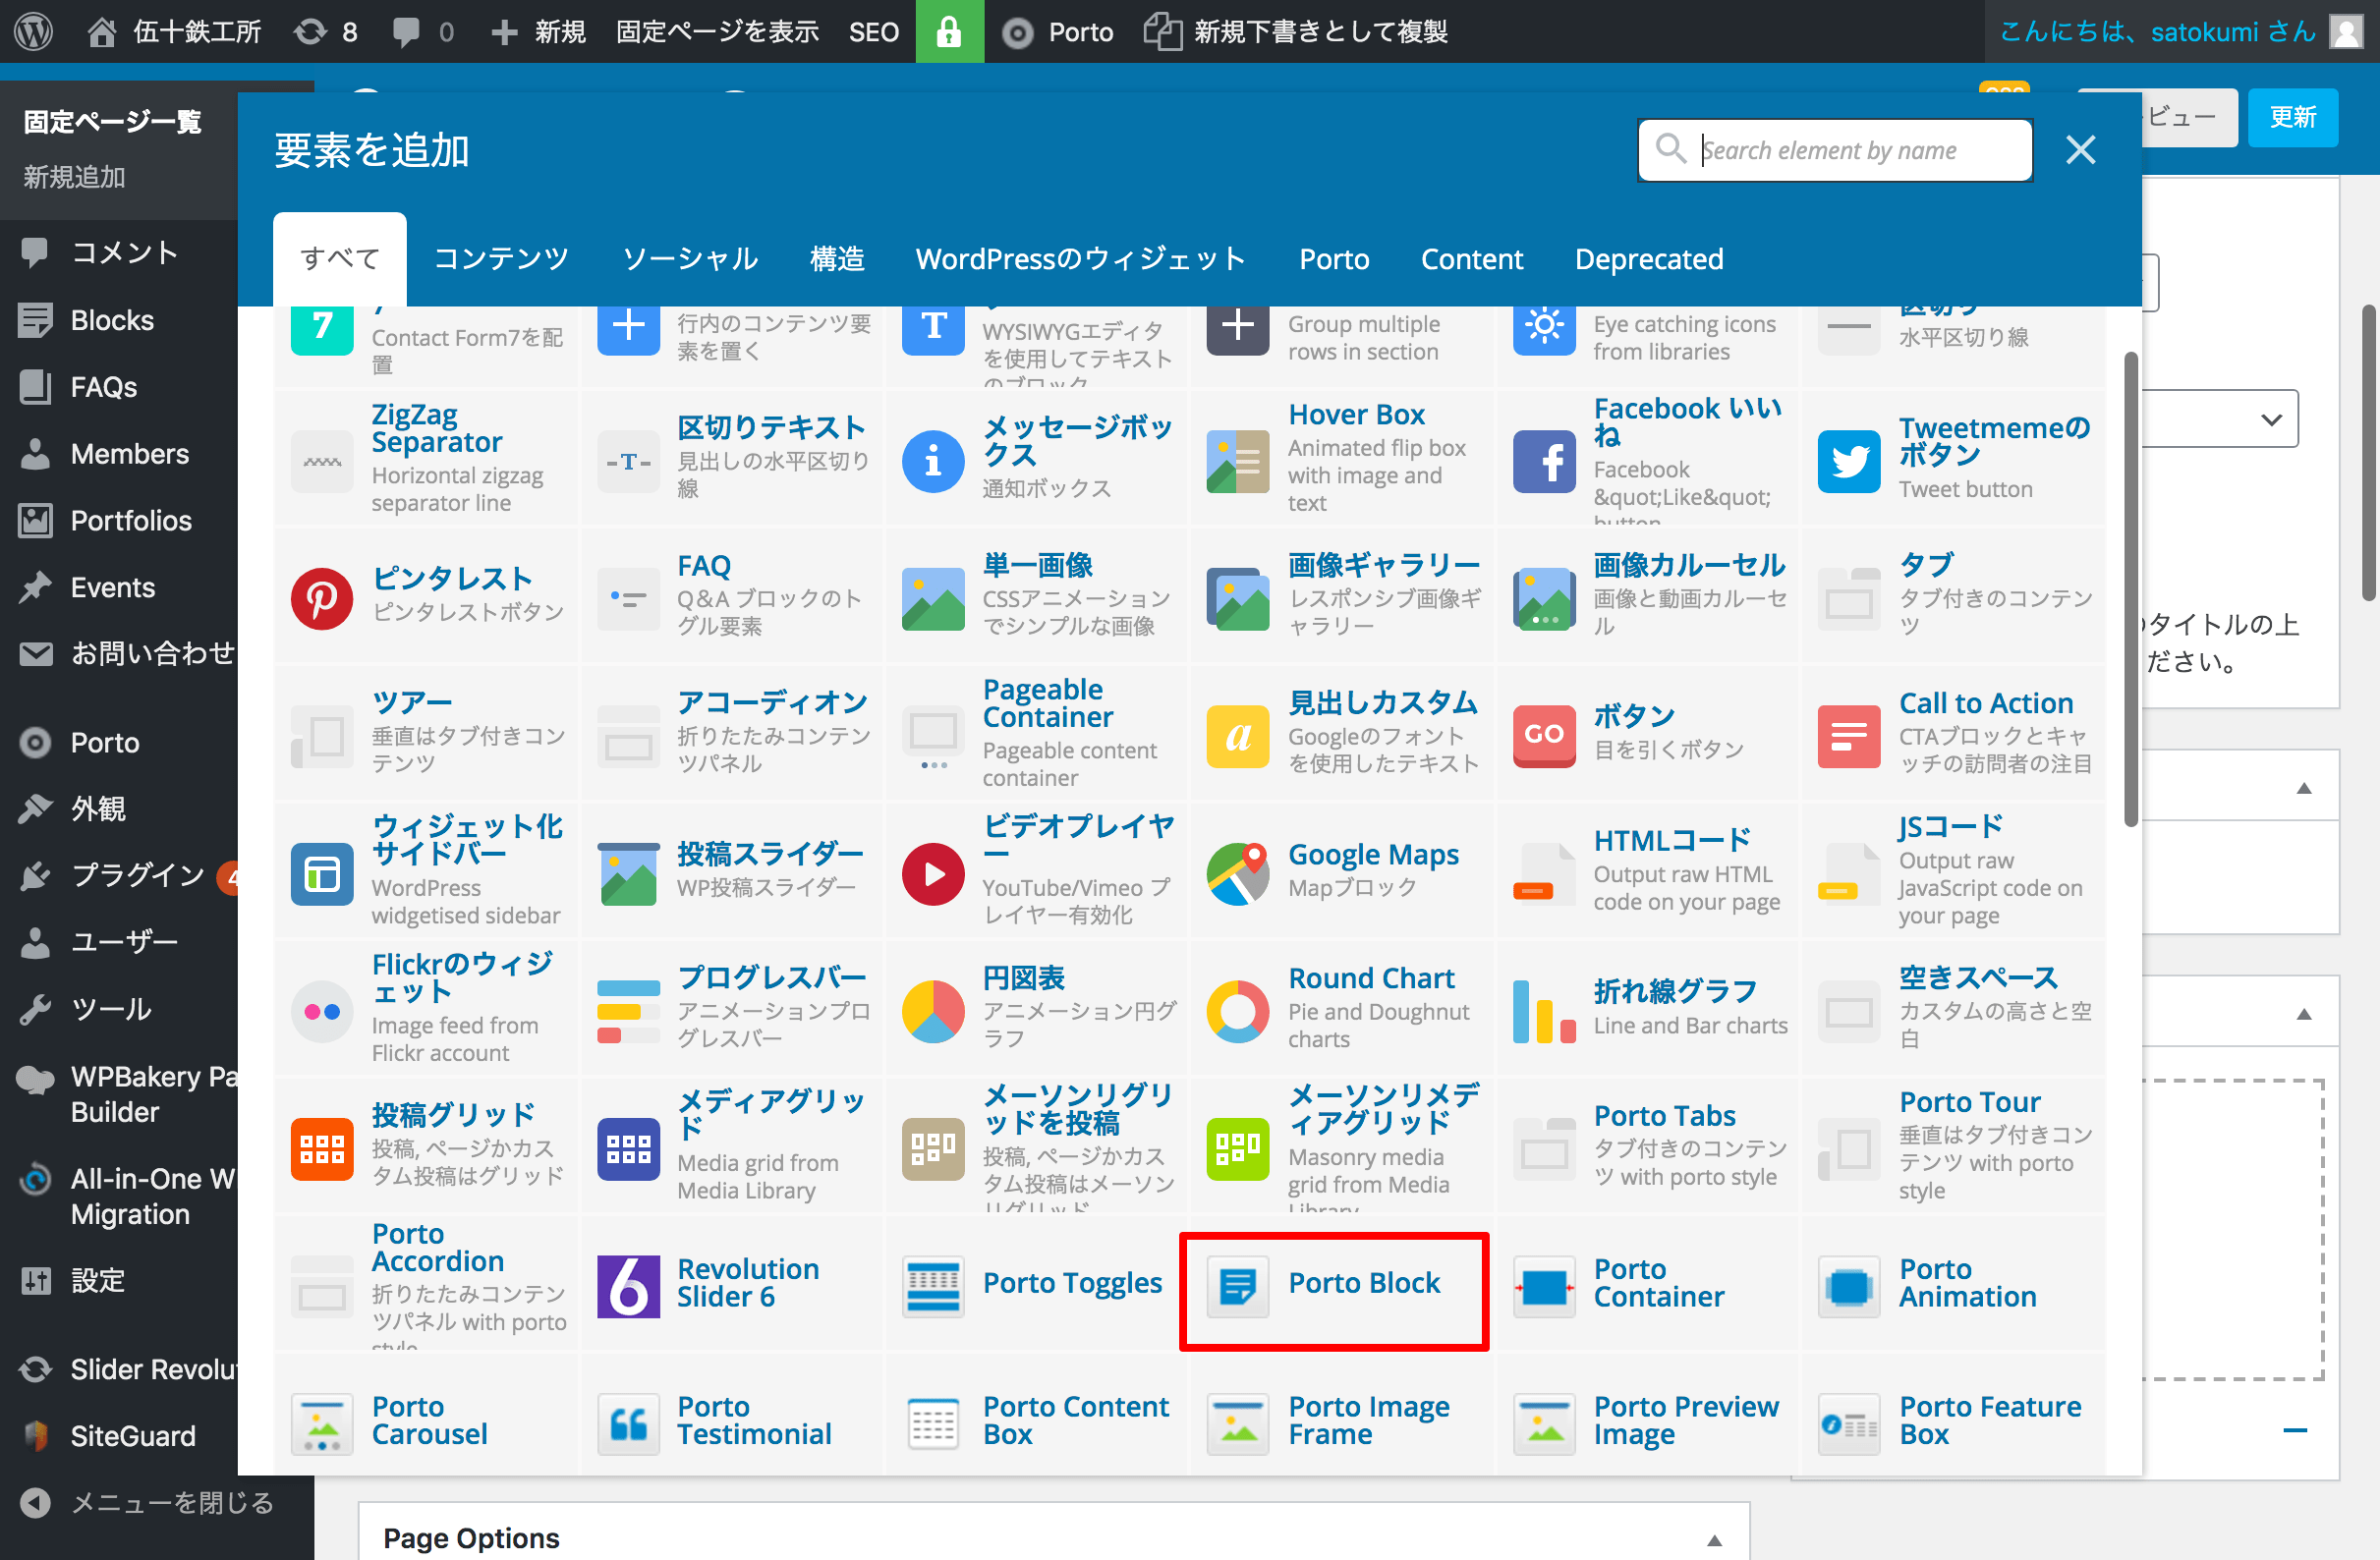Select the GO button element icon
2380x1560 pixels.
coord(1543,736)
